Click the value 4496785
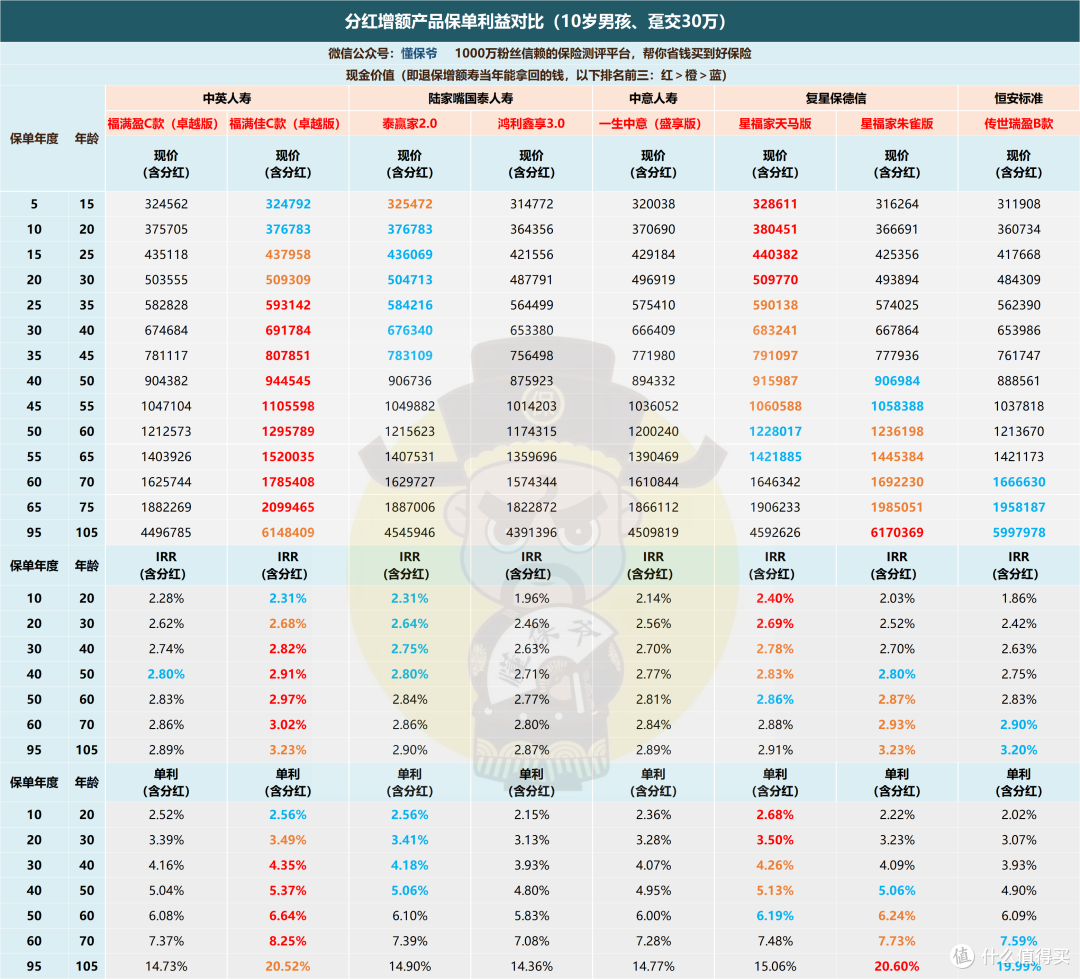The height and width of the screenshot is (979, 1080). pos(166,533)
